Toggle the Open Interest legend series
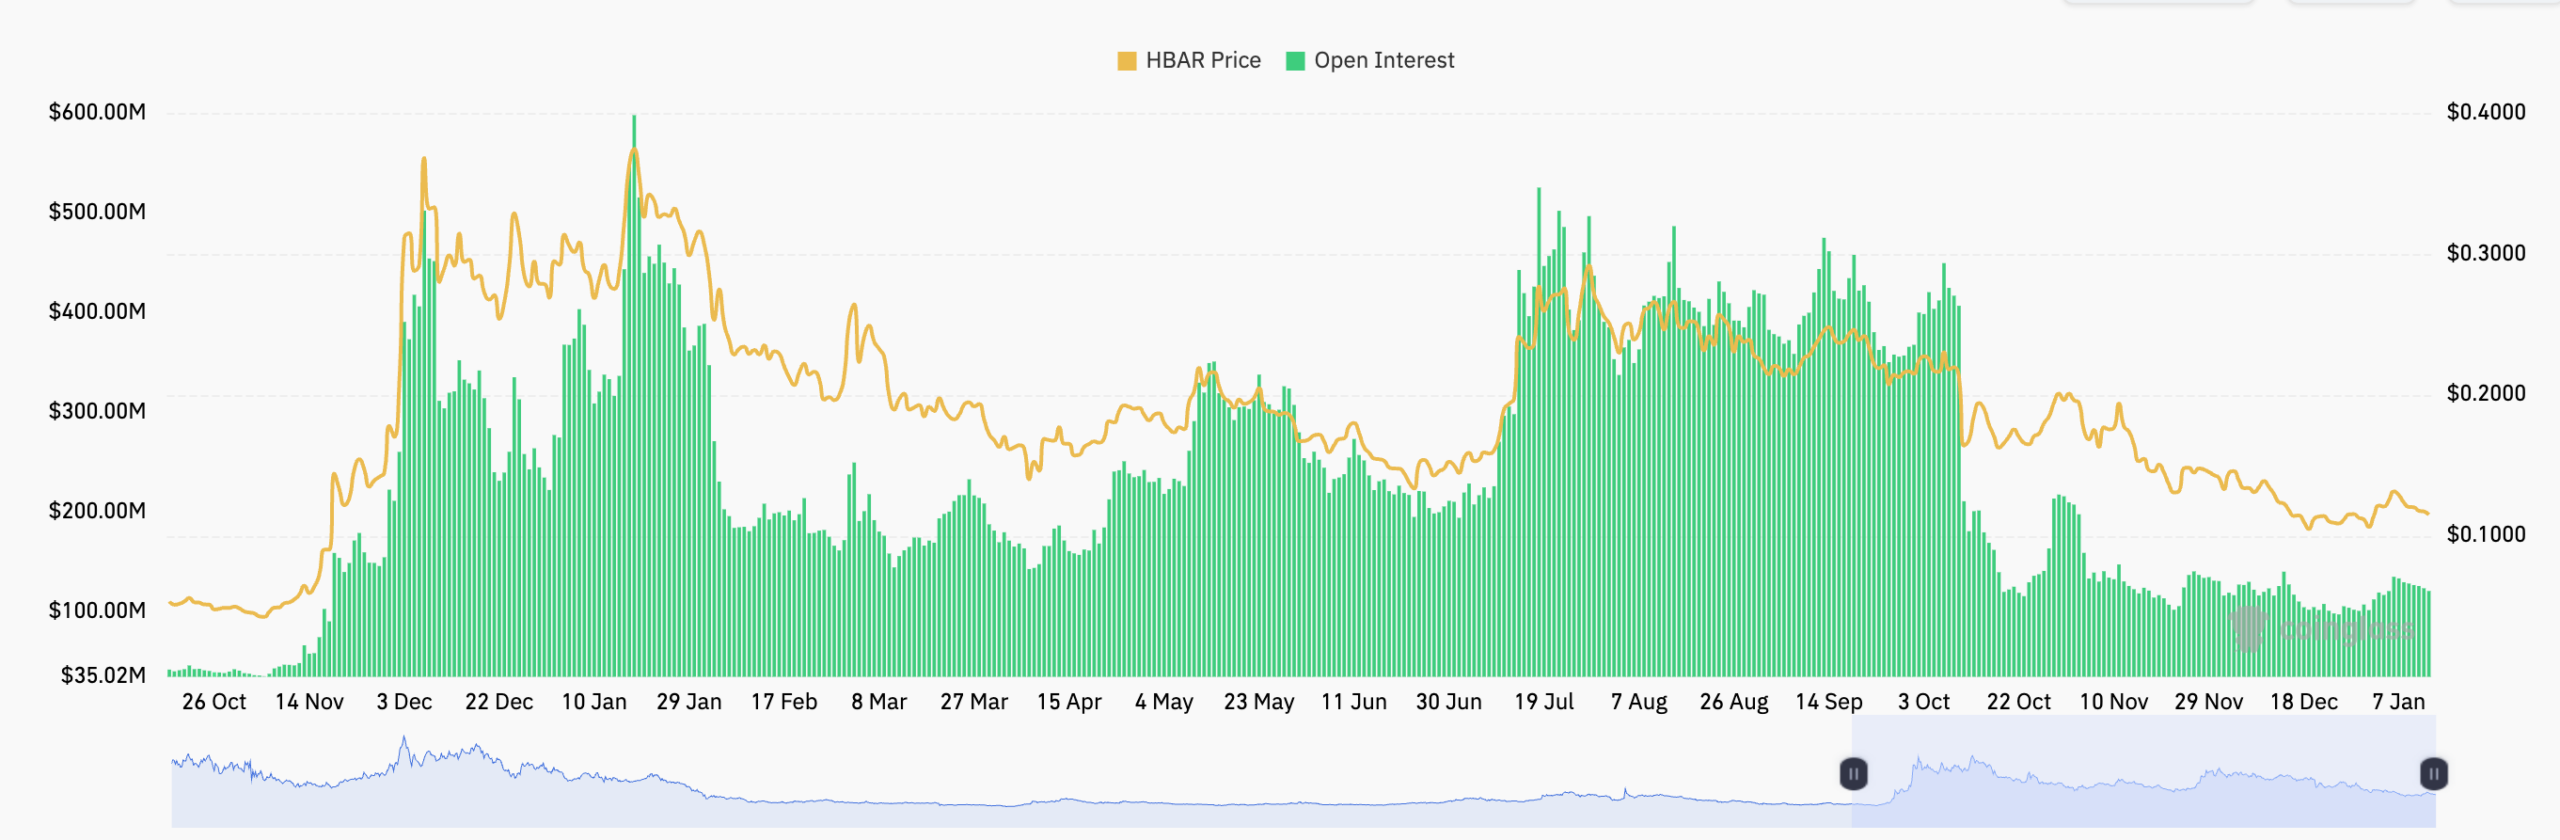This screenshot has height=840, width=2560. 1370,61
